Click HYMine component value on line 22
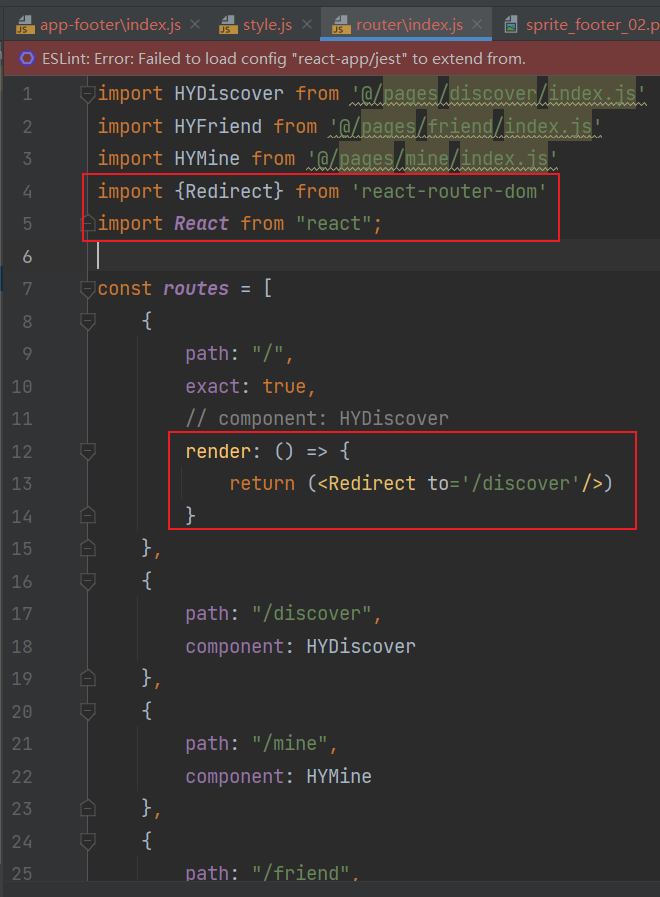Image resolution: width=660 pixels, height=897 pixels. 339,776
